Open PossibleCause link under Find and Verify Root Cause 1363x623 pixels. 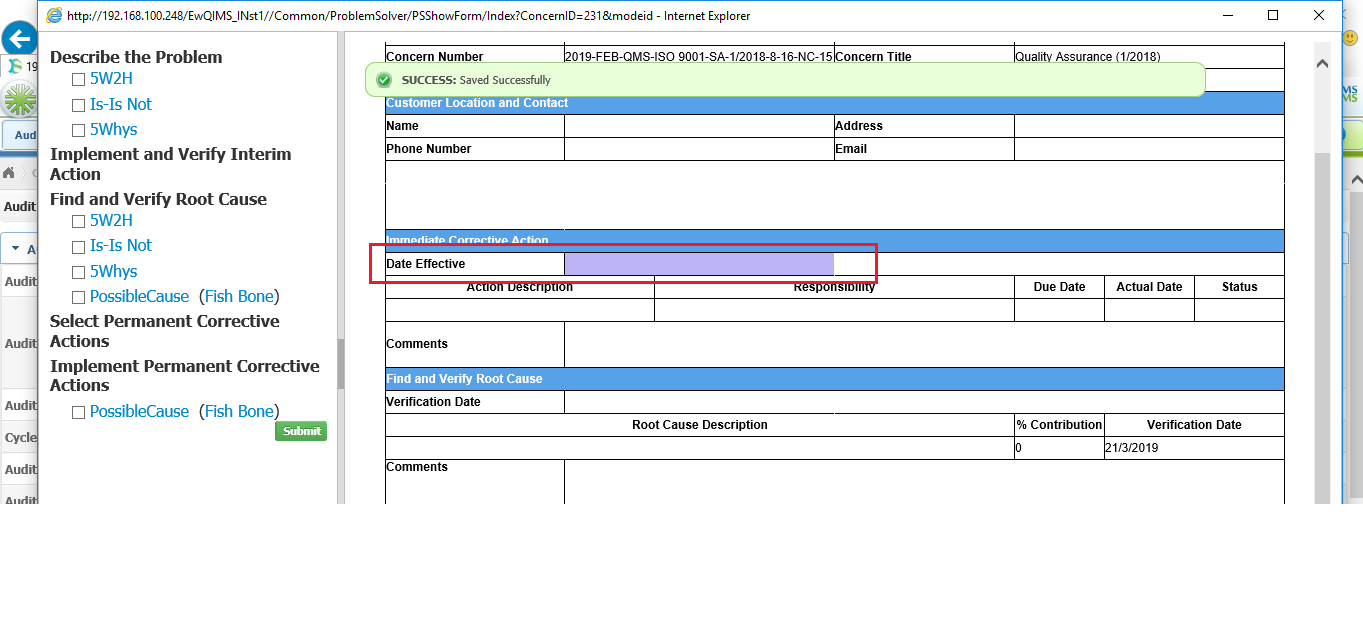pyautogui.click(x=139, y=296)
